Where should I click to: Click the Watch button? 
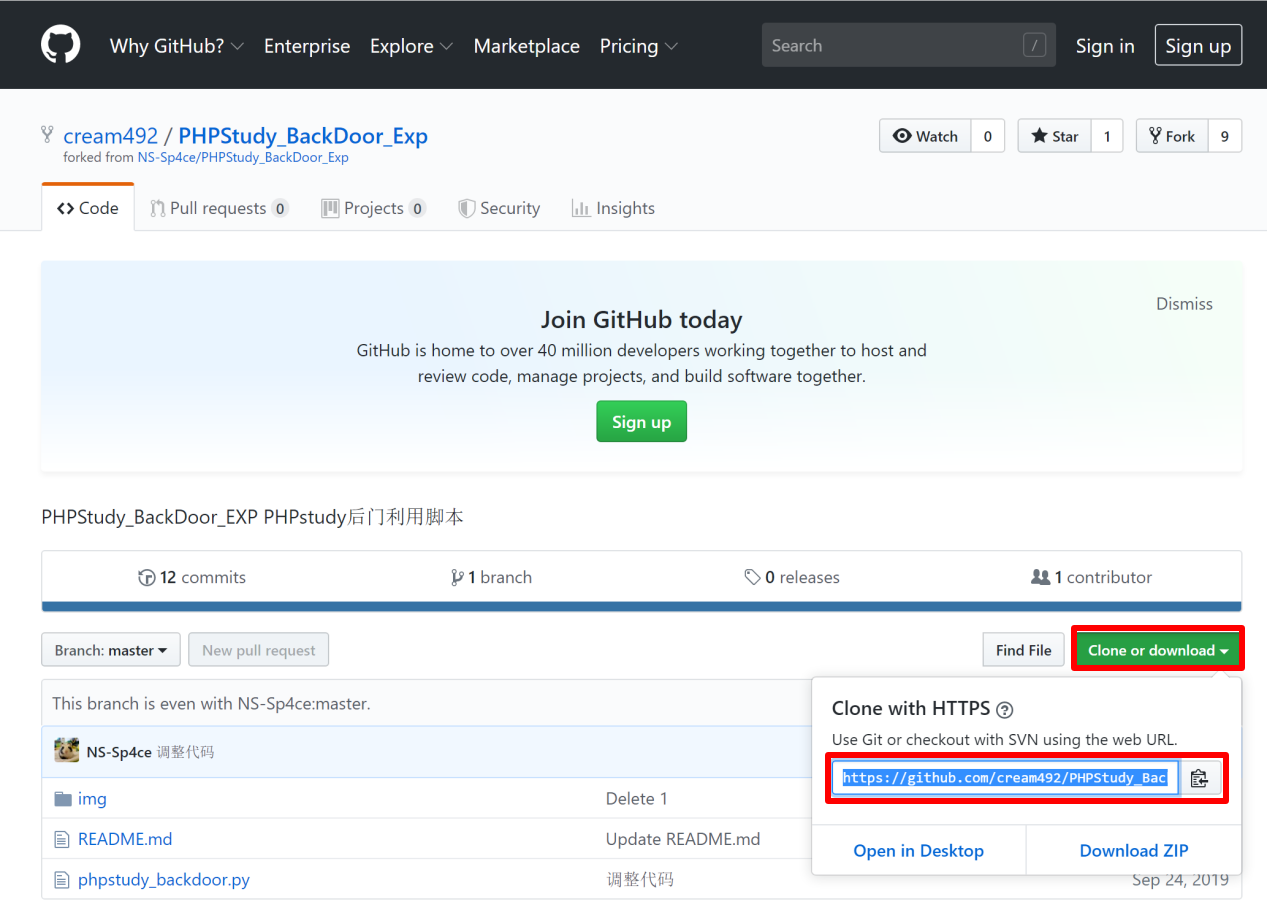[925, 136]
